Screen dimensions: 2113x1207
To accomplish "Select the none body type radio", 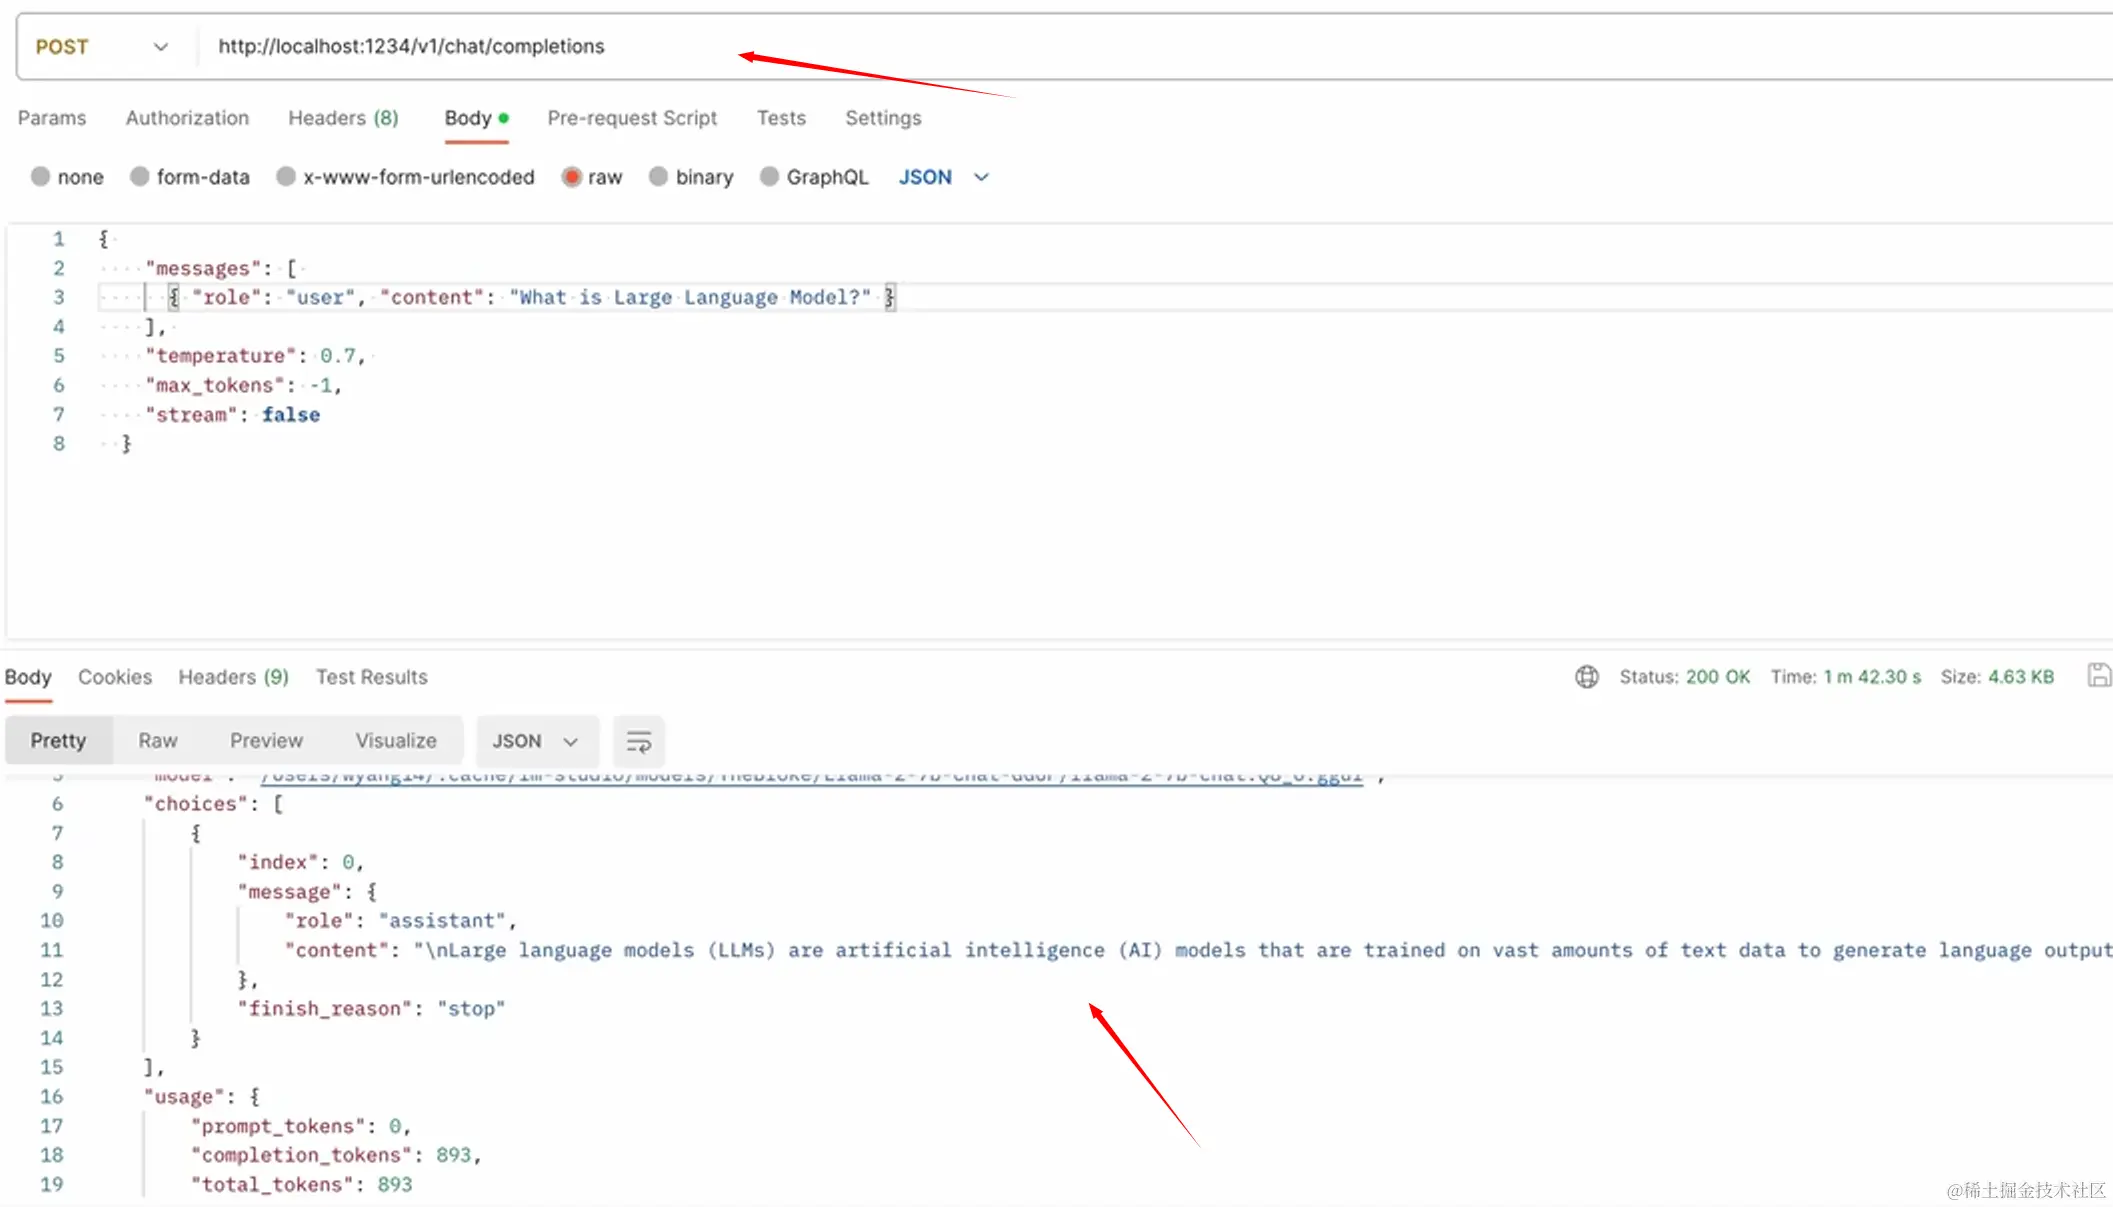I will tap(41, 177).
